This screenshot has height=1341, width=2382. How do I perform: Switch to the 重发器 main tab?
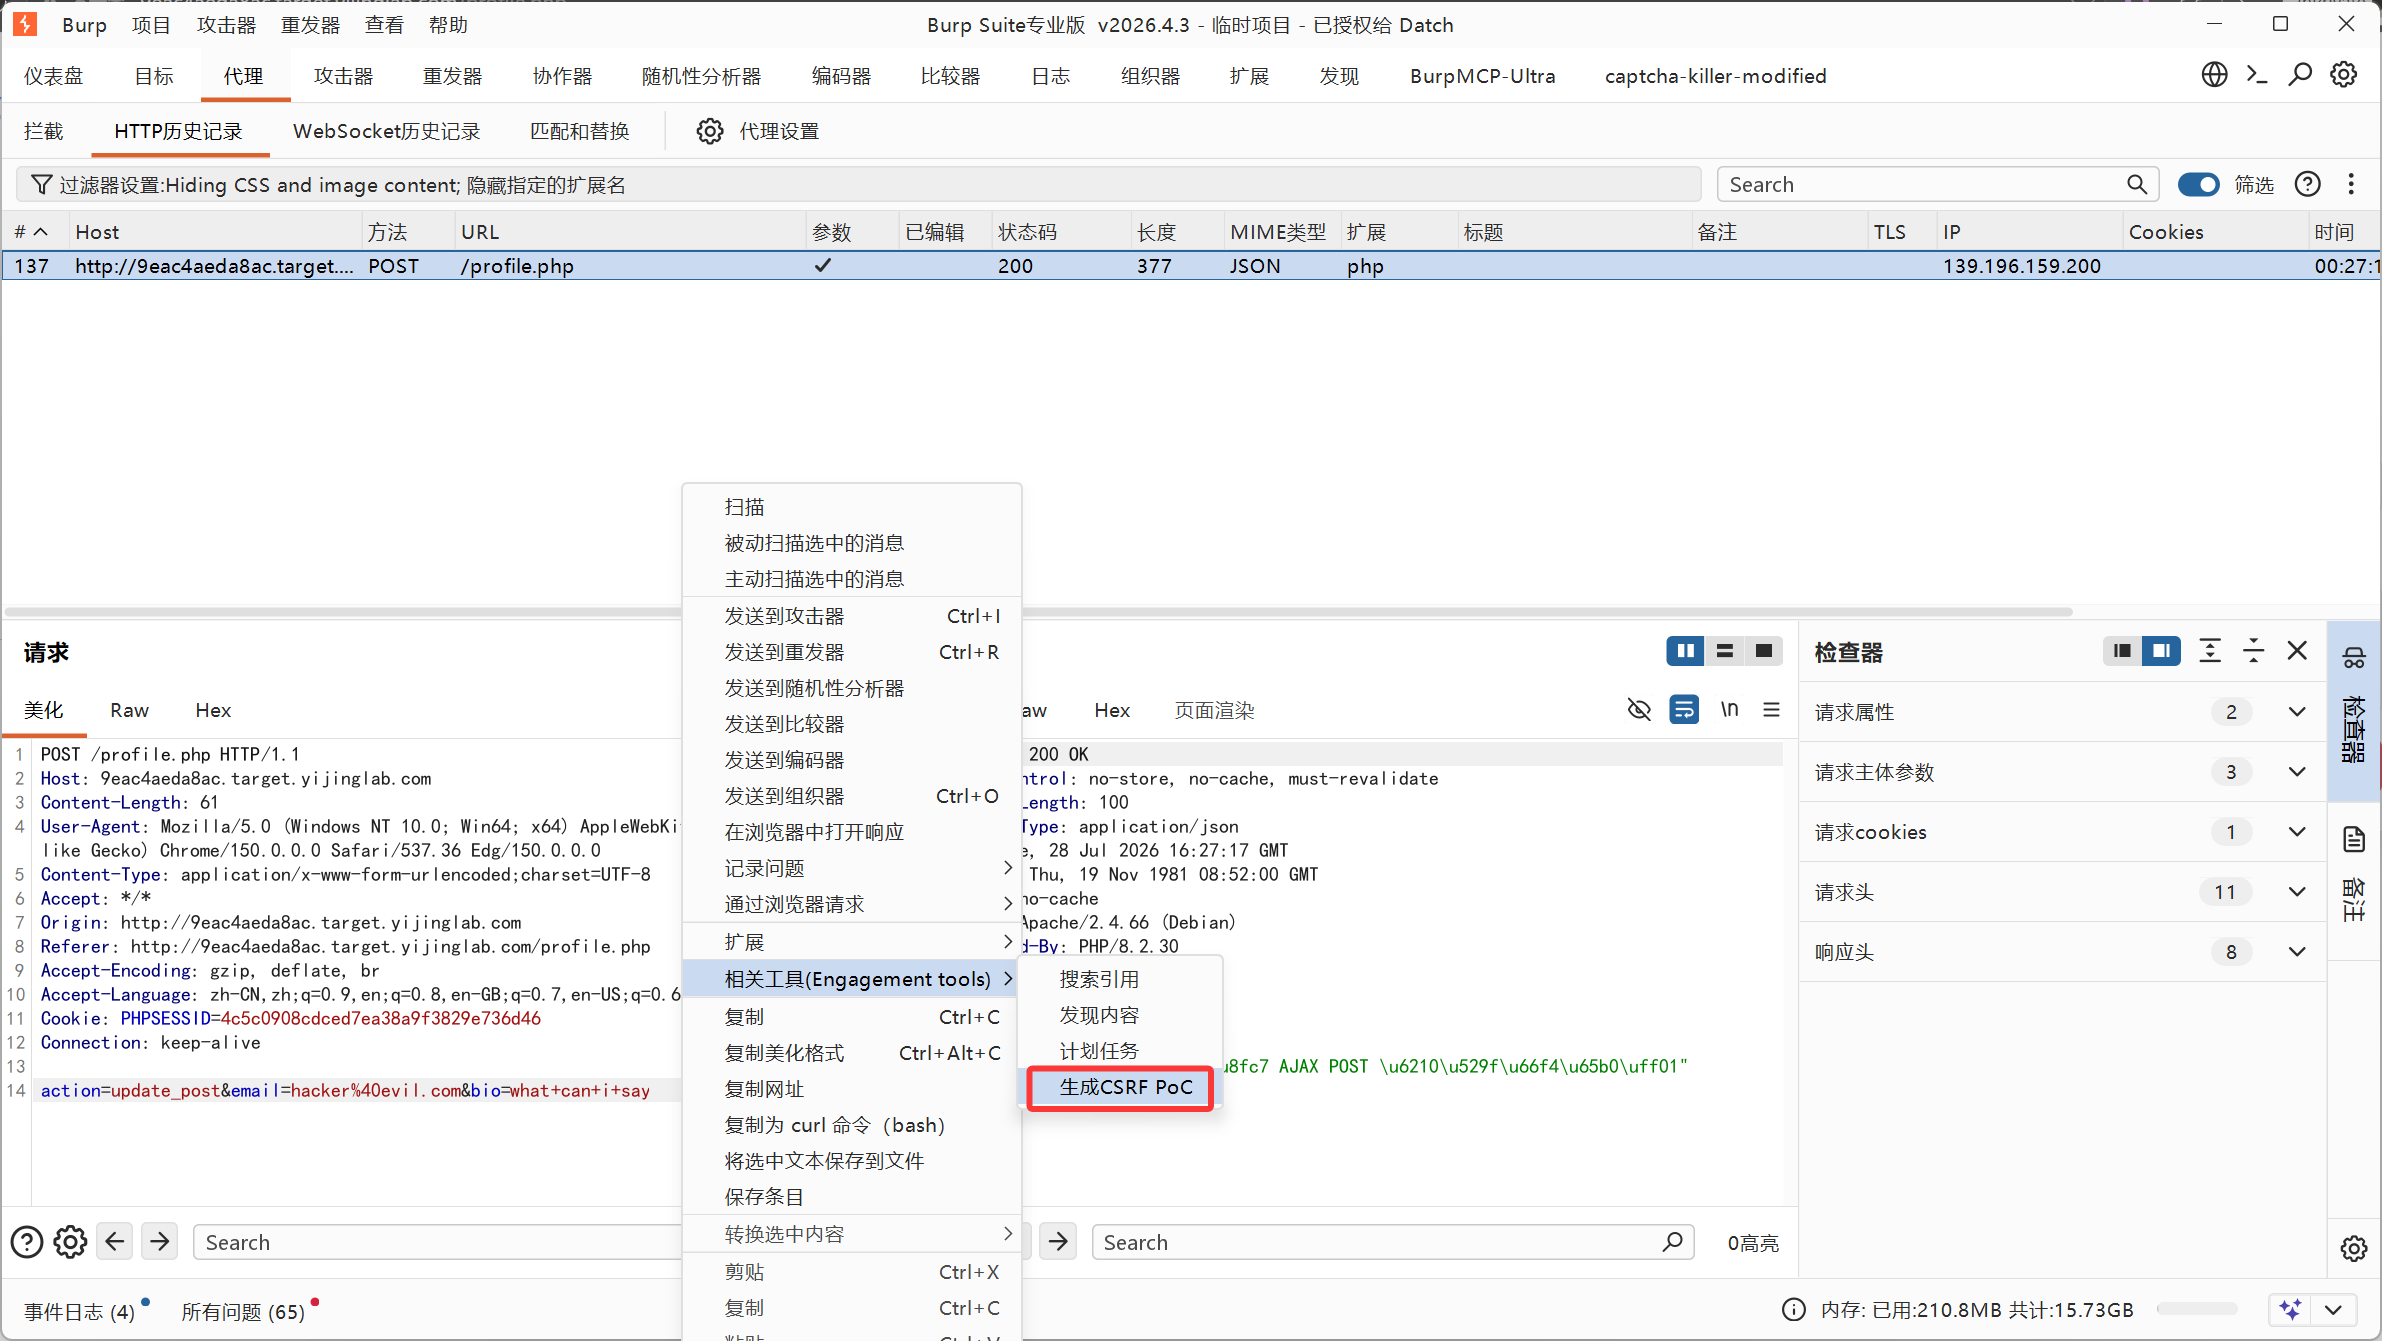[x=452, y=76]
